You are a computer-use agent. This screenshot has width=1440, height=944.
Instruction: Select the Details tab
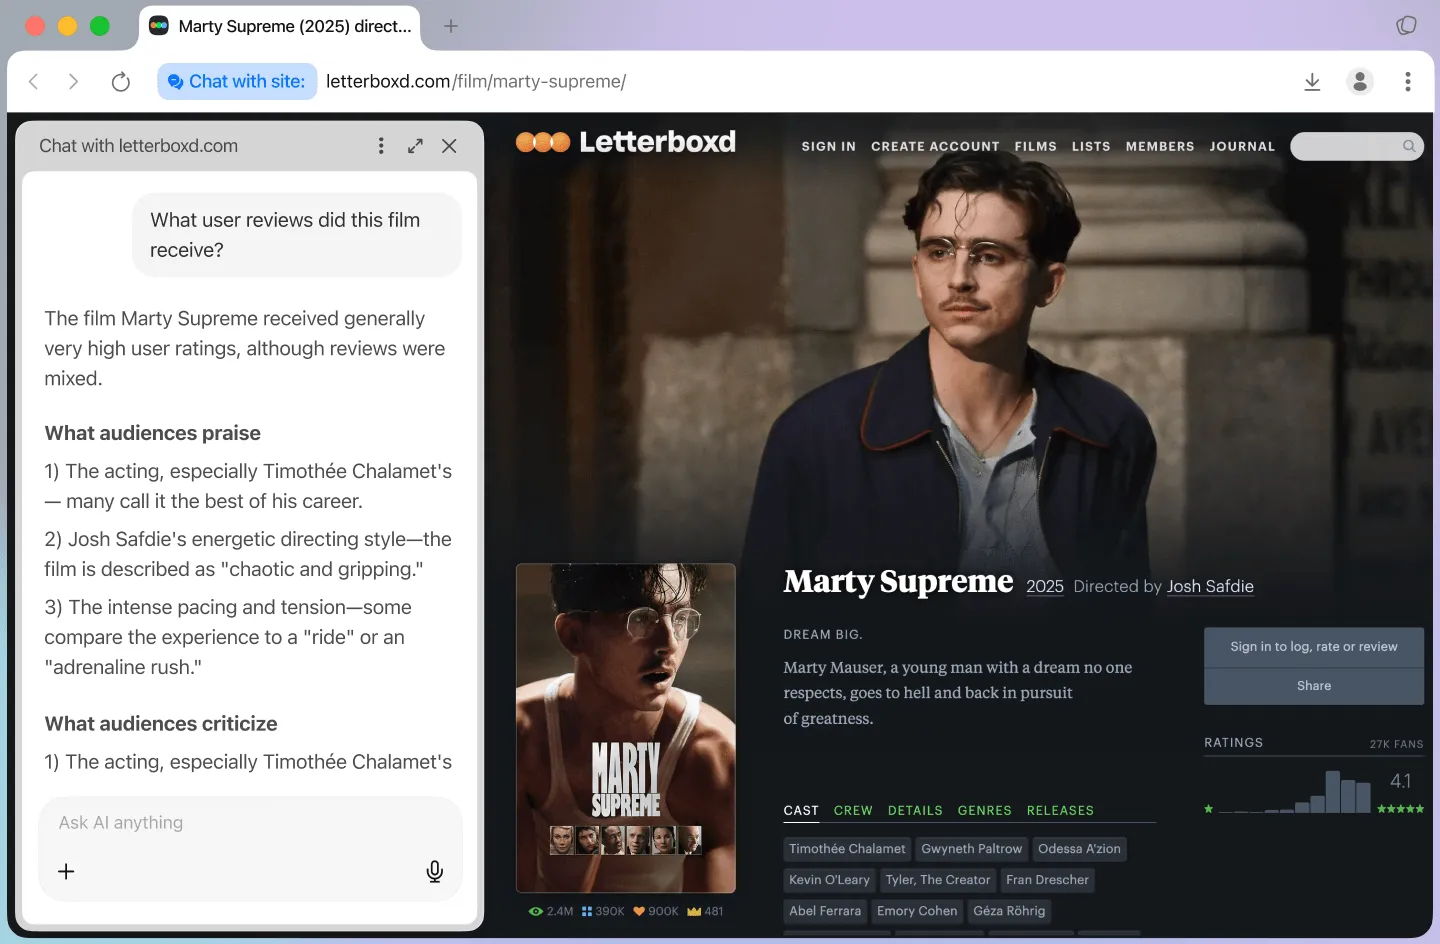pyautogui.click(x=915, y=811)
